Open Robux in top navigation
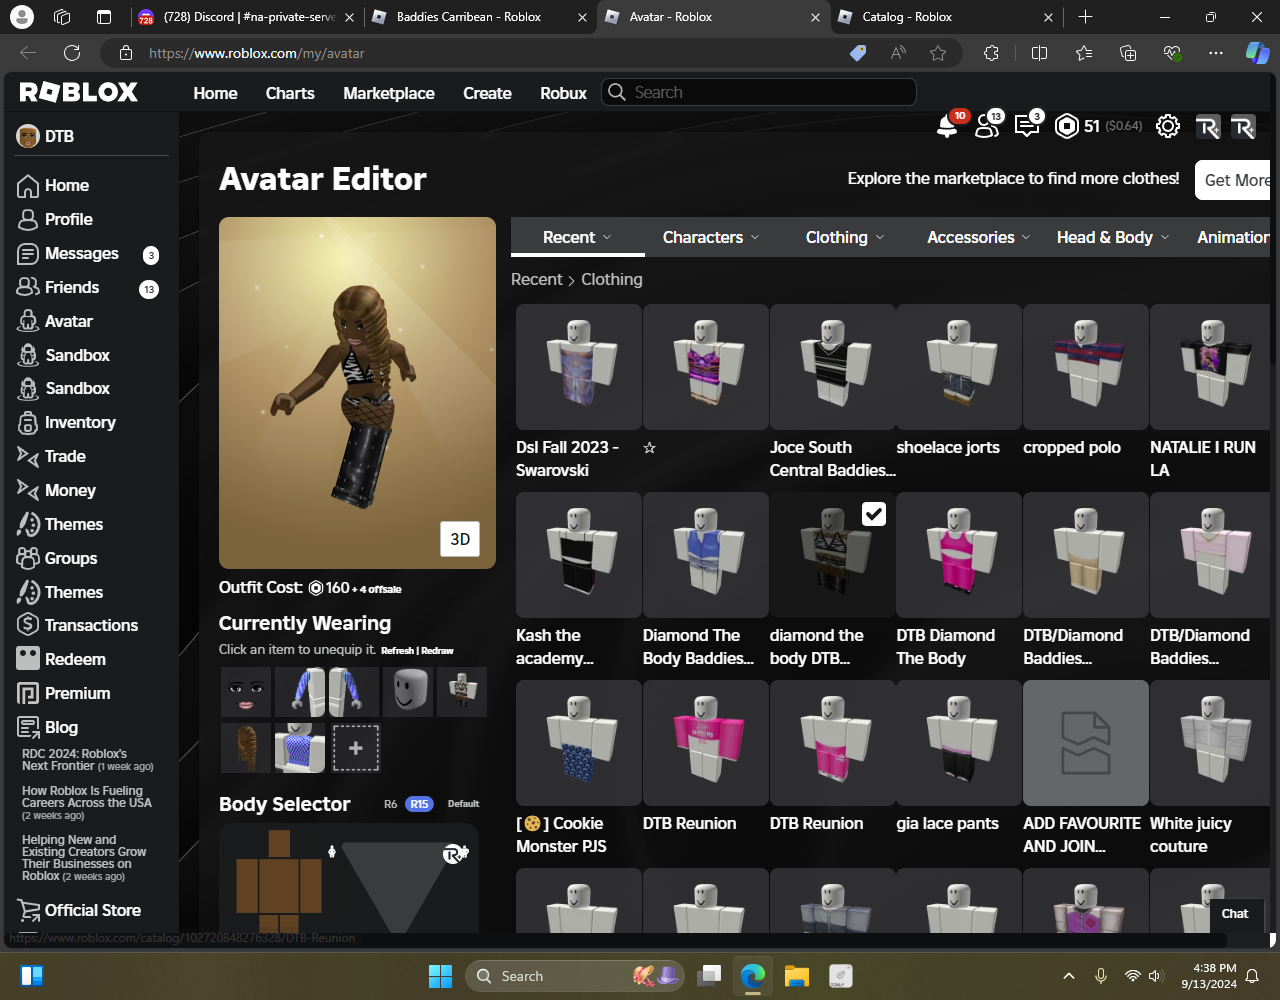1280x1000 pixels. pos(563,93)
